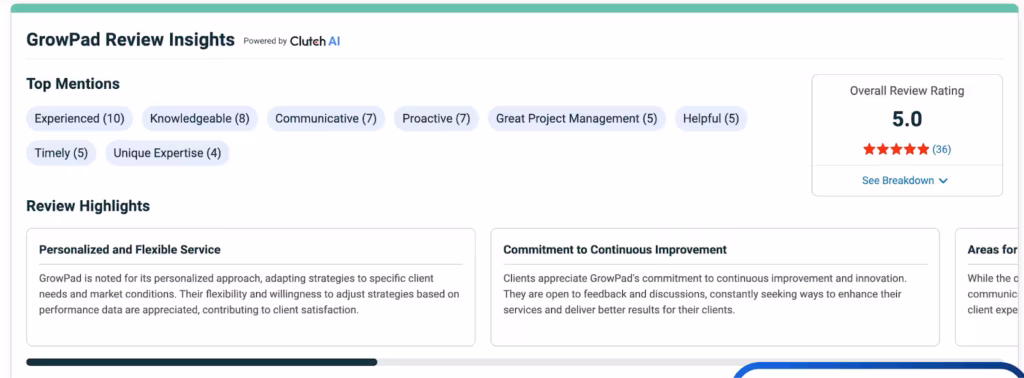Image resolution: width=1024 pixels, height=378 pixels.
Task: Select the Helpful (5) mention tag
Action: click(x=711, y=119)
